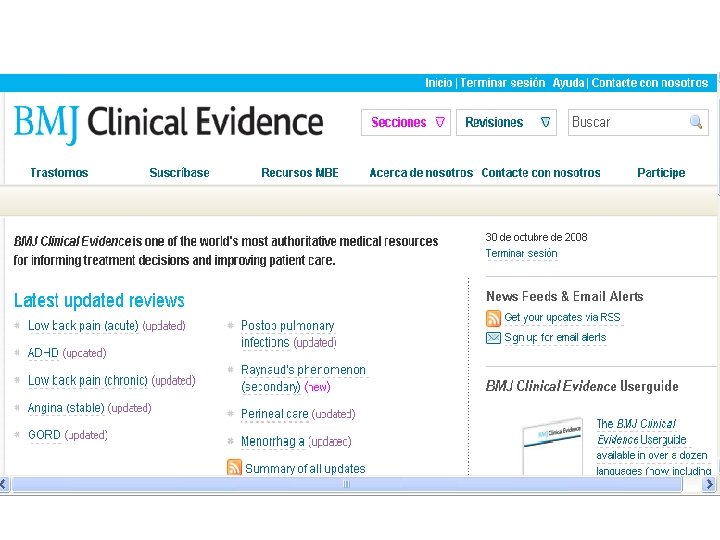This screenshot has width=720, height=540.
Task: Open the Revisiones dropdown
Action: coord(506,122)
